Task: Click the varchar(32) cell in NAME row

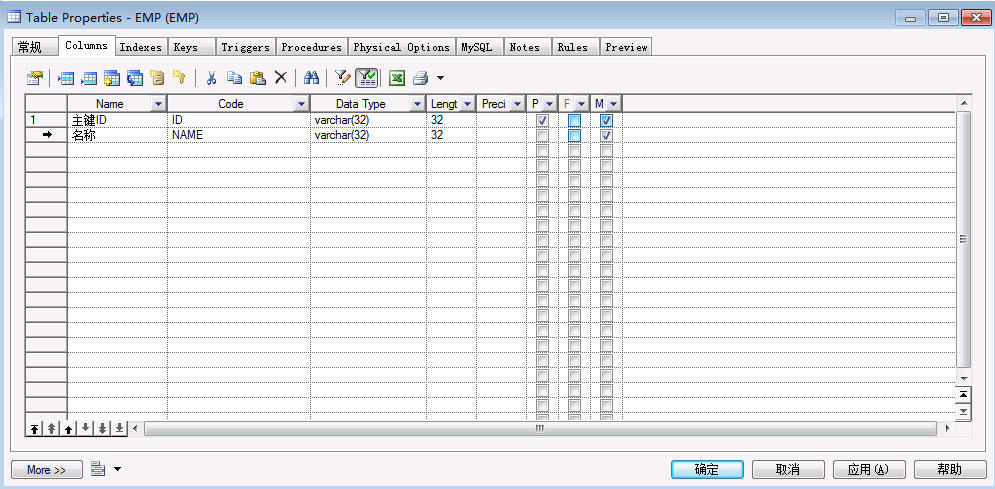Action: tap(368, 135)
